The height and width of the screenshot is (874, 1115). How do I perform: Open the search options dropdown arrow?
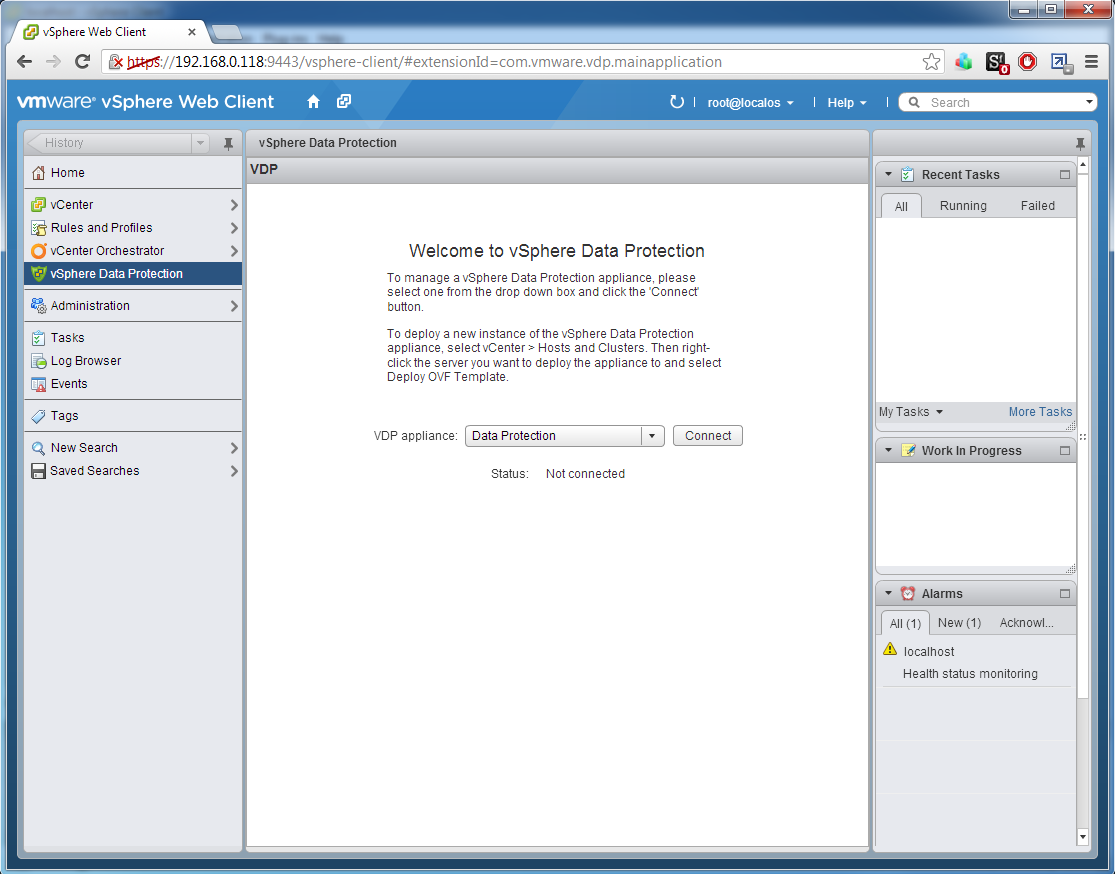tap(1089, 102)
